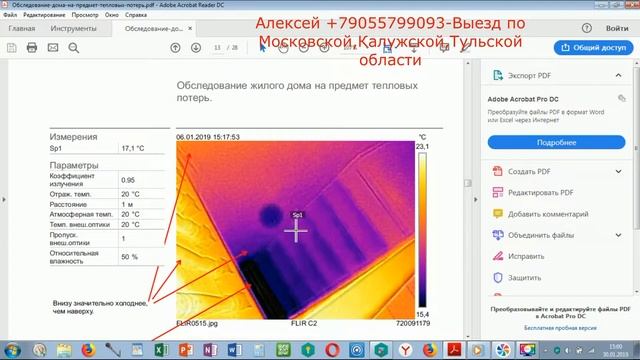Click the Подробнее button

coord(556,142)
